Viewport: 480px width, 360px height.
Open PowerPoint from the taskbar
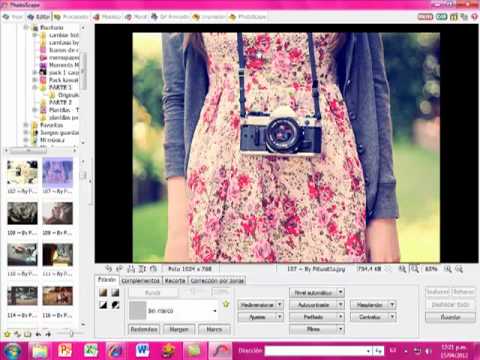point(65,351)
